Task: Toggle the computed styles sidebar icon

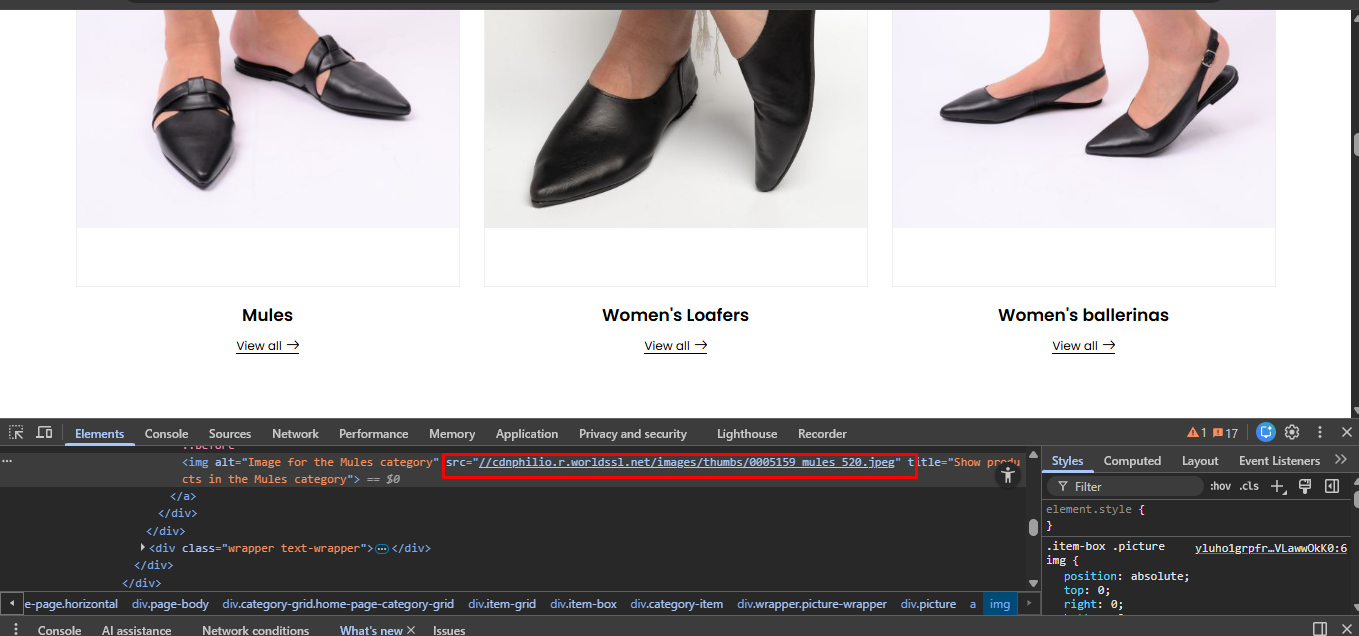Action: [1331, 486]
